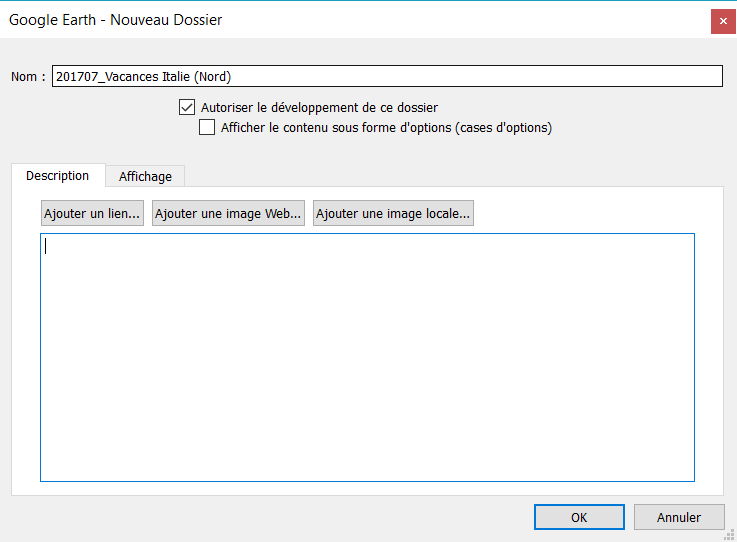Viewport: 737px width, 542px height.
Task: Click the Nom text field
Action: pyautogui.click(x=387, y=76)
